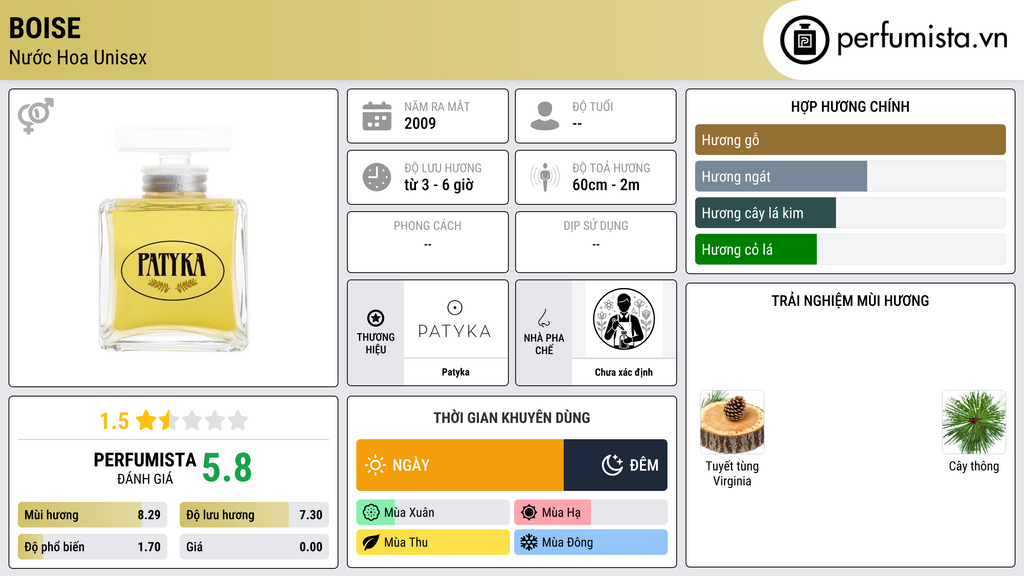Click the 1.5 star rating number

coord(114,421)
